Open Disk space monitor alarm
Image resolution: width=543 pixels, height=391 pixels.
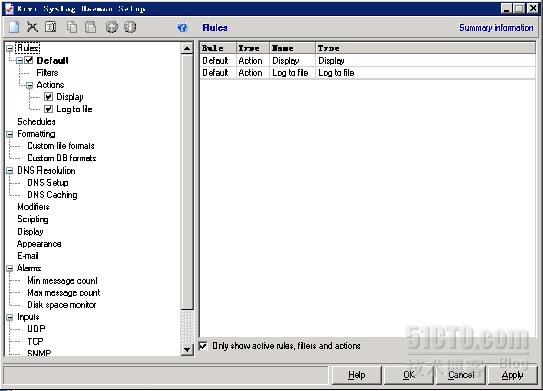click(62, 305)
